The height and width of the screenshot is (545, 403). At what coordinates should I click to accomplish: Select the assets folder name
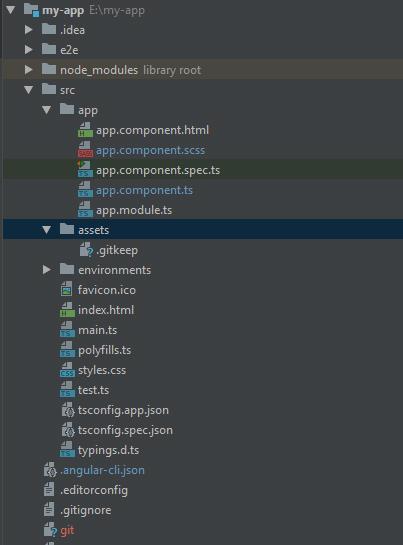click(x=93, y=230)
